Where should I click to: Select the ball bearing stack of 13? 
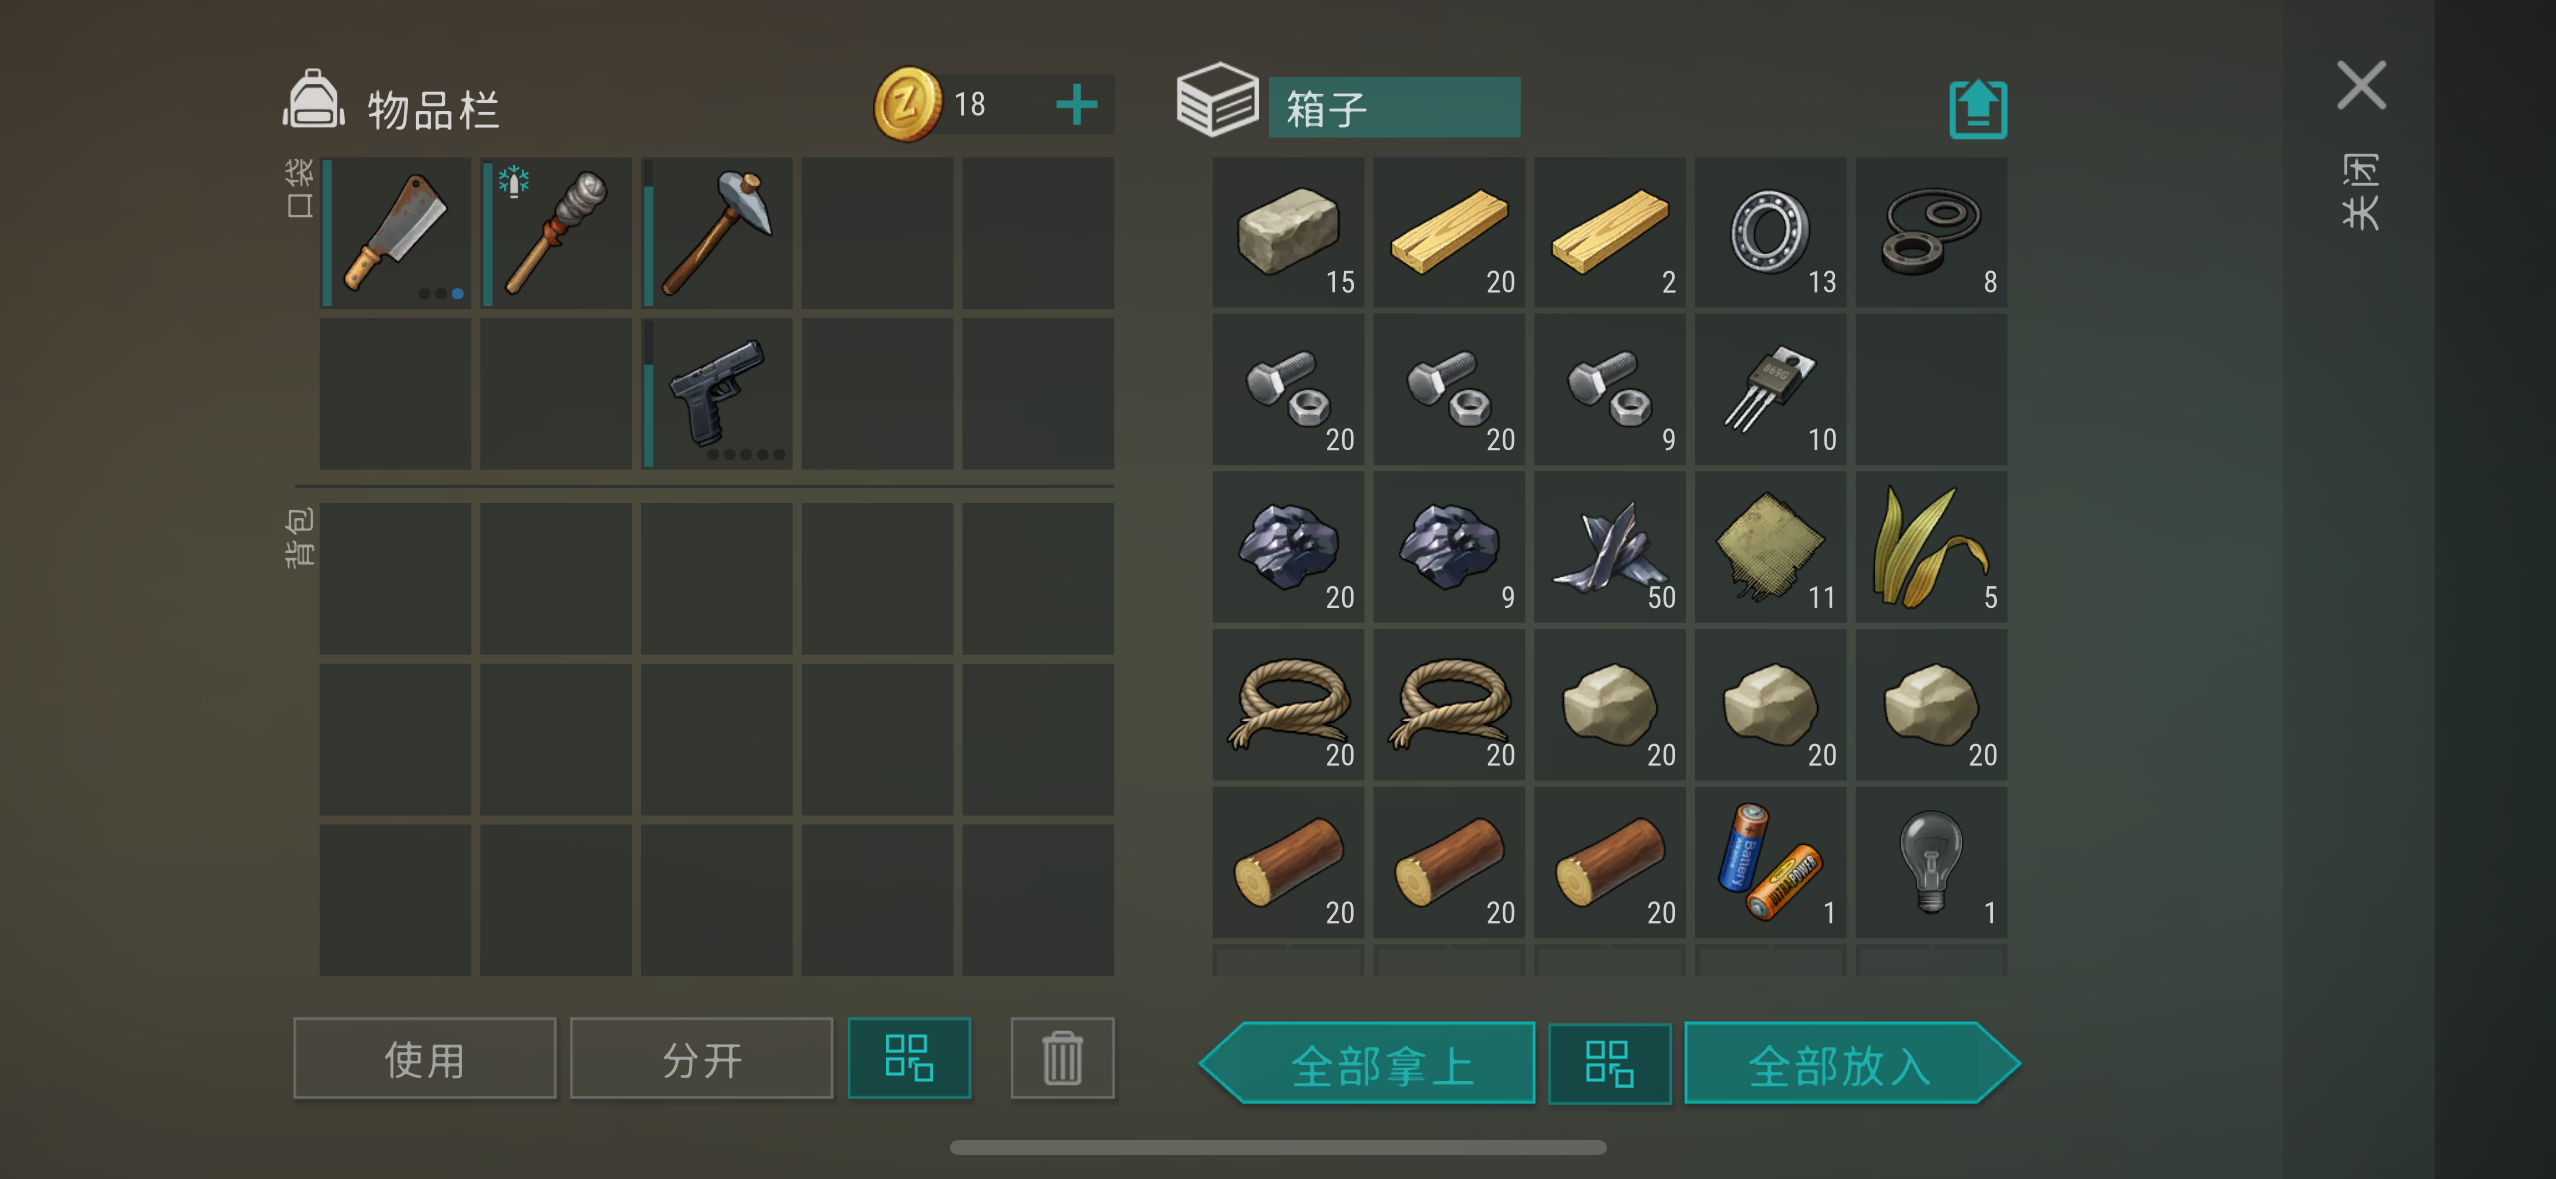pos(1770,232)
